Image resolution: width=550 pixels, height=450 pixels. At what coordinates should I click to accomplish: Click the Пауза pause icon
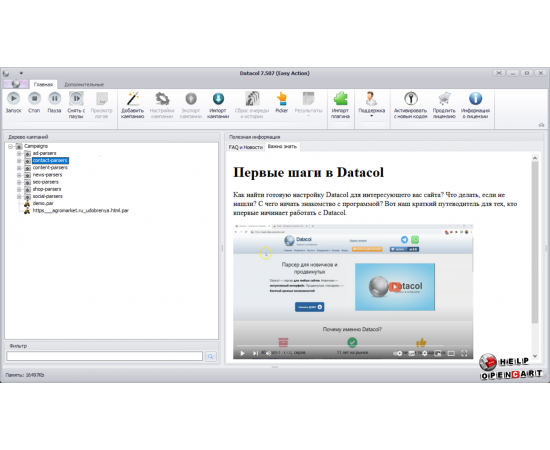click(x=54, y=98)
